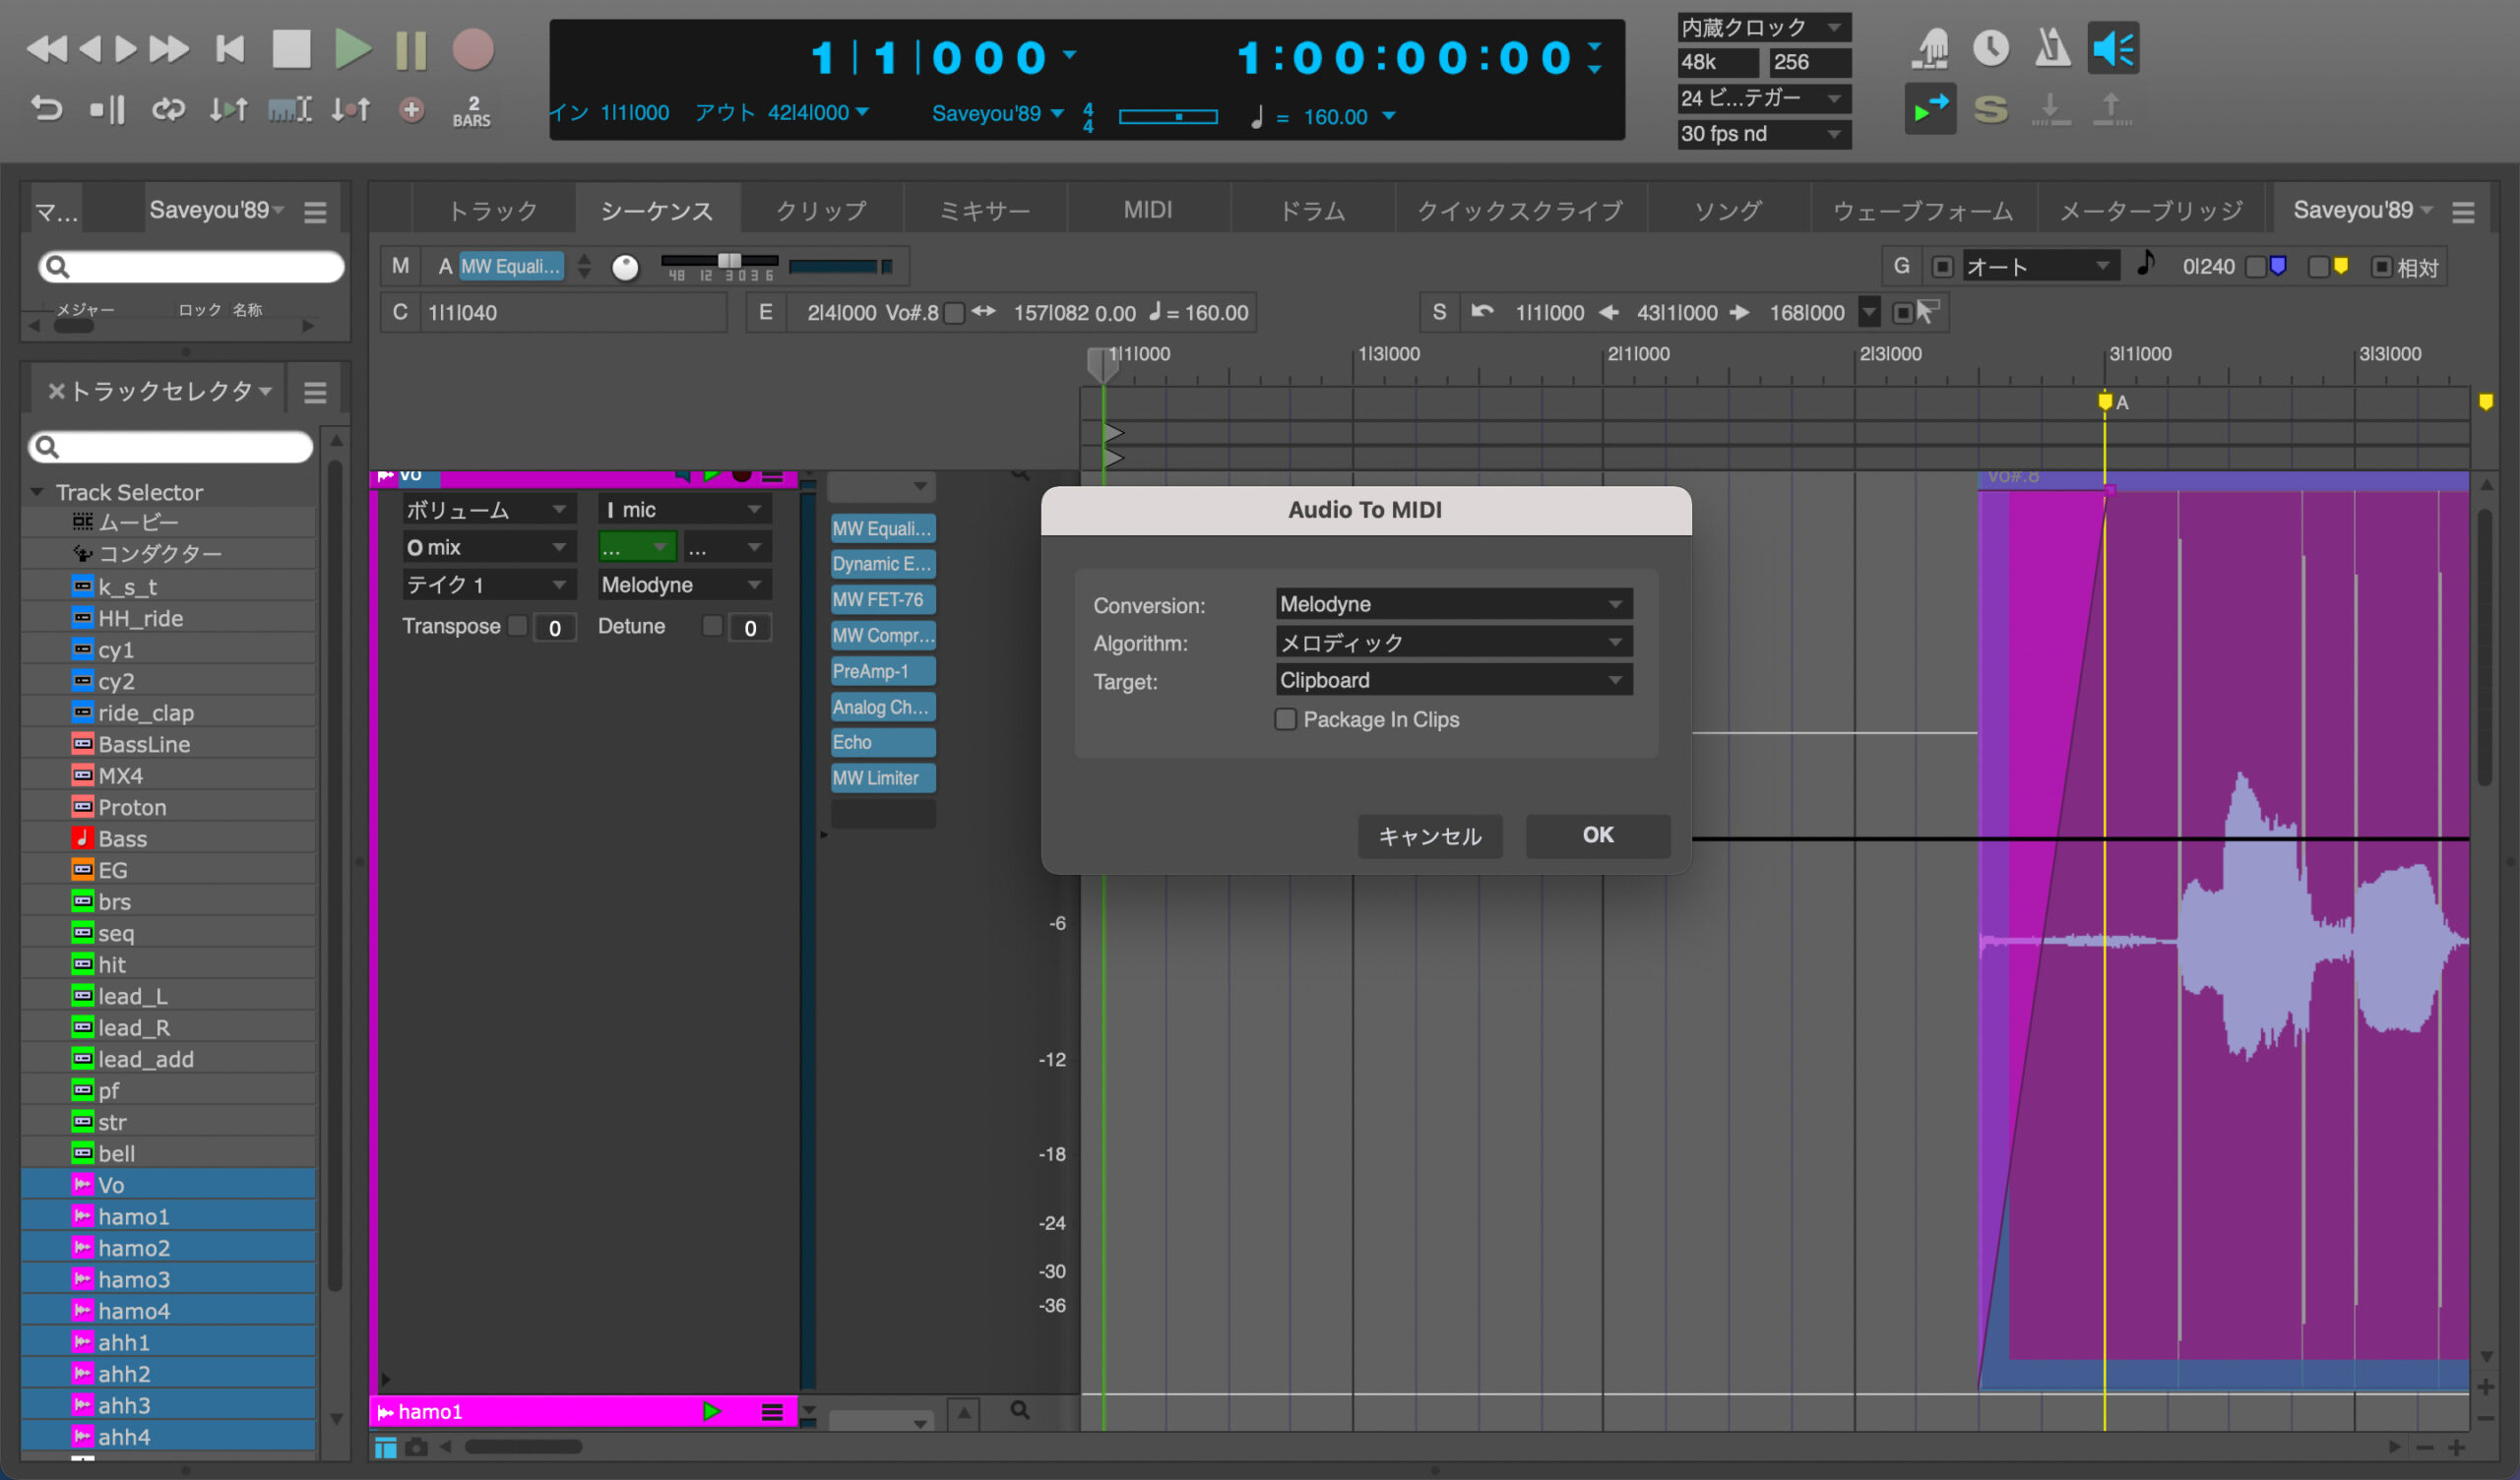The height and width of the screenshot is (1480, 2520).
Task: Adjust the track volume slider near MW Equali
Action: tap(729, 262)
